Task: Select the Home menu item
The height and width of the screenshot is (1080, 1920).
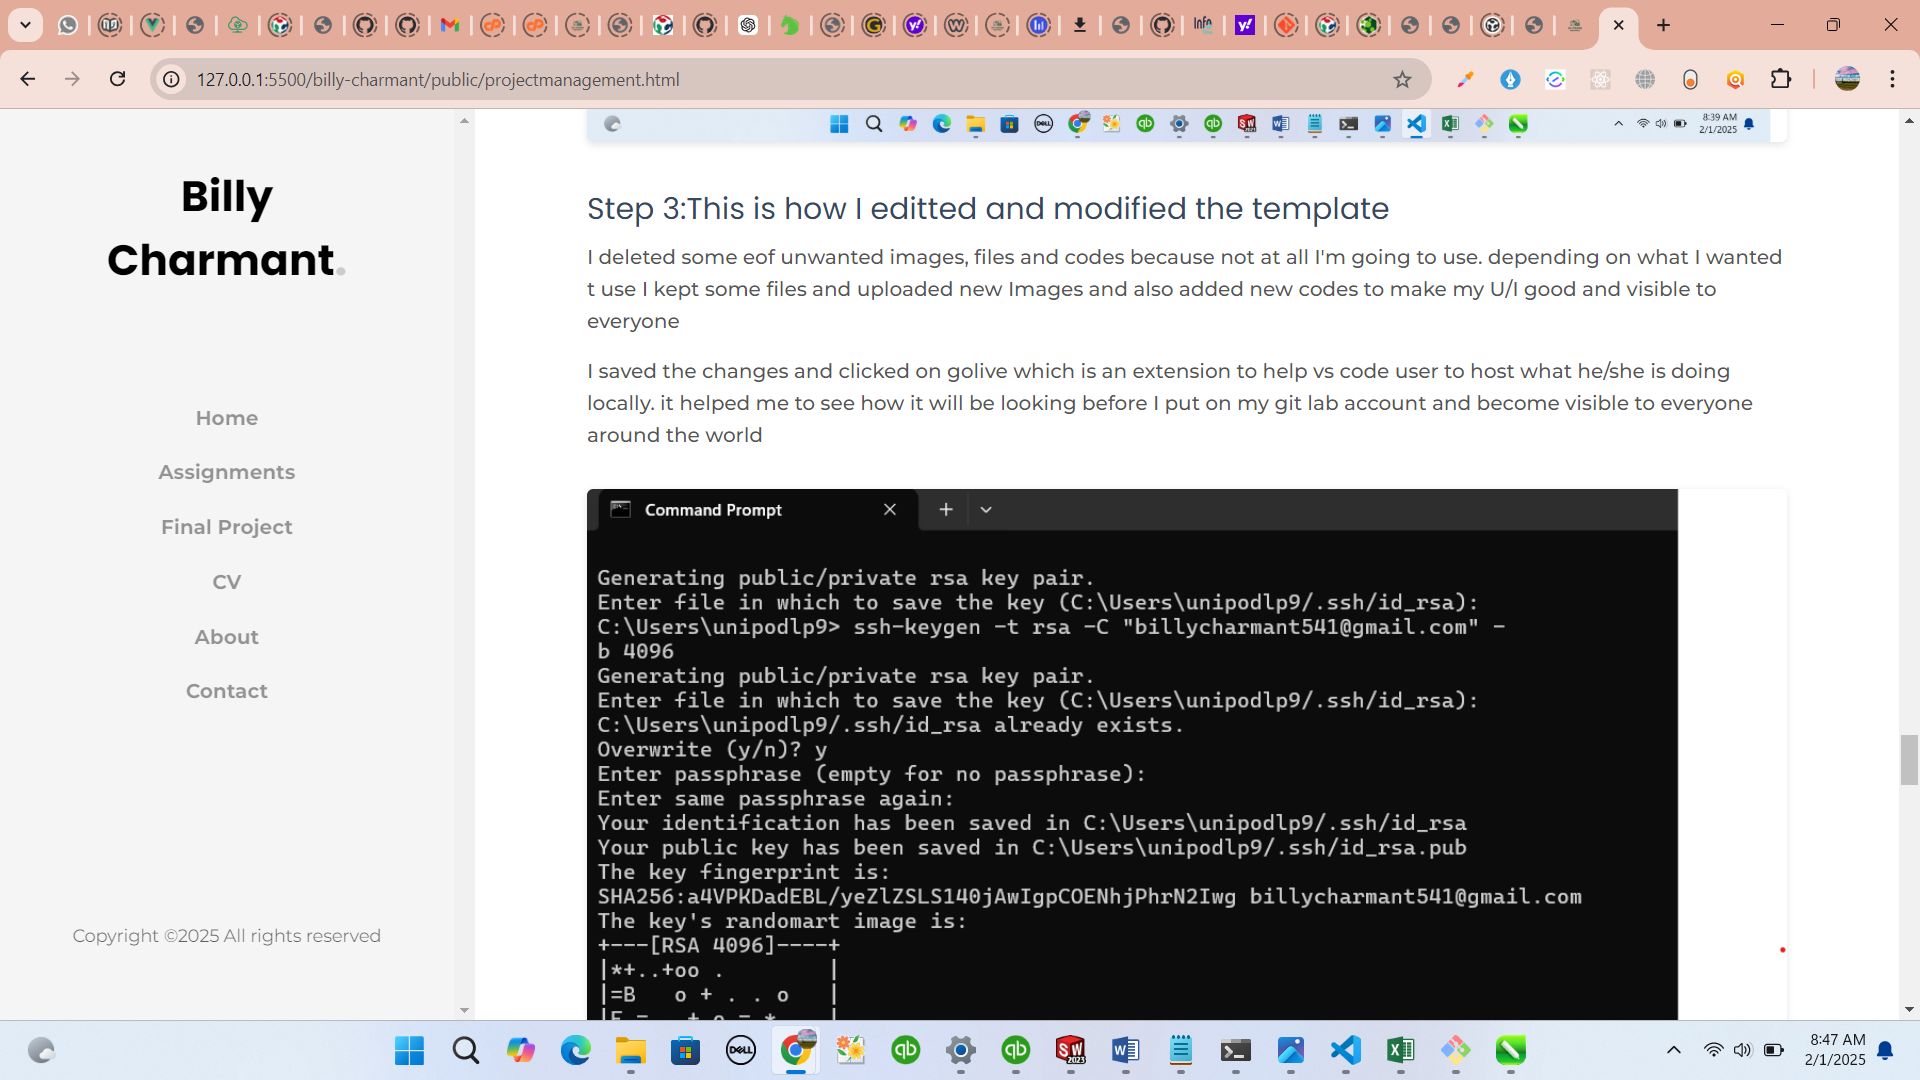Action: point(227,418)
